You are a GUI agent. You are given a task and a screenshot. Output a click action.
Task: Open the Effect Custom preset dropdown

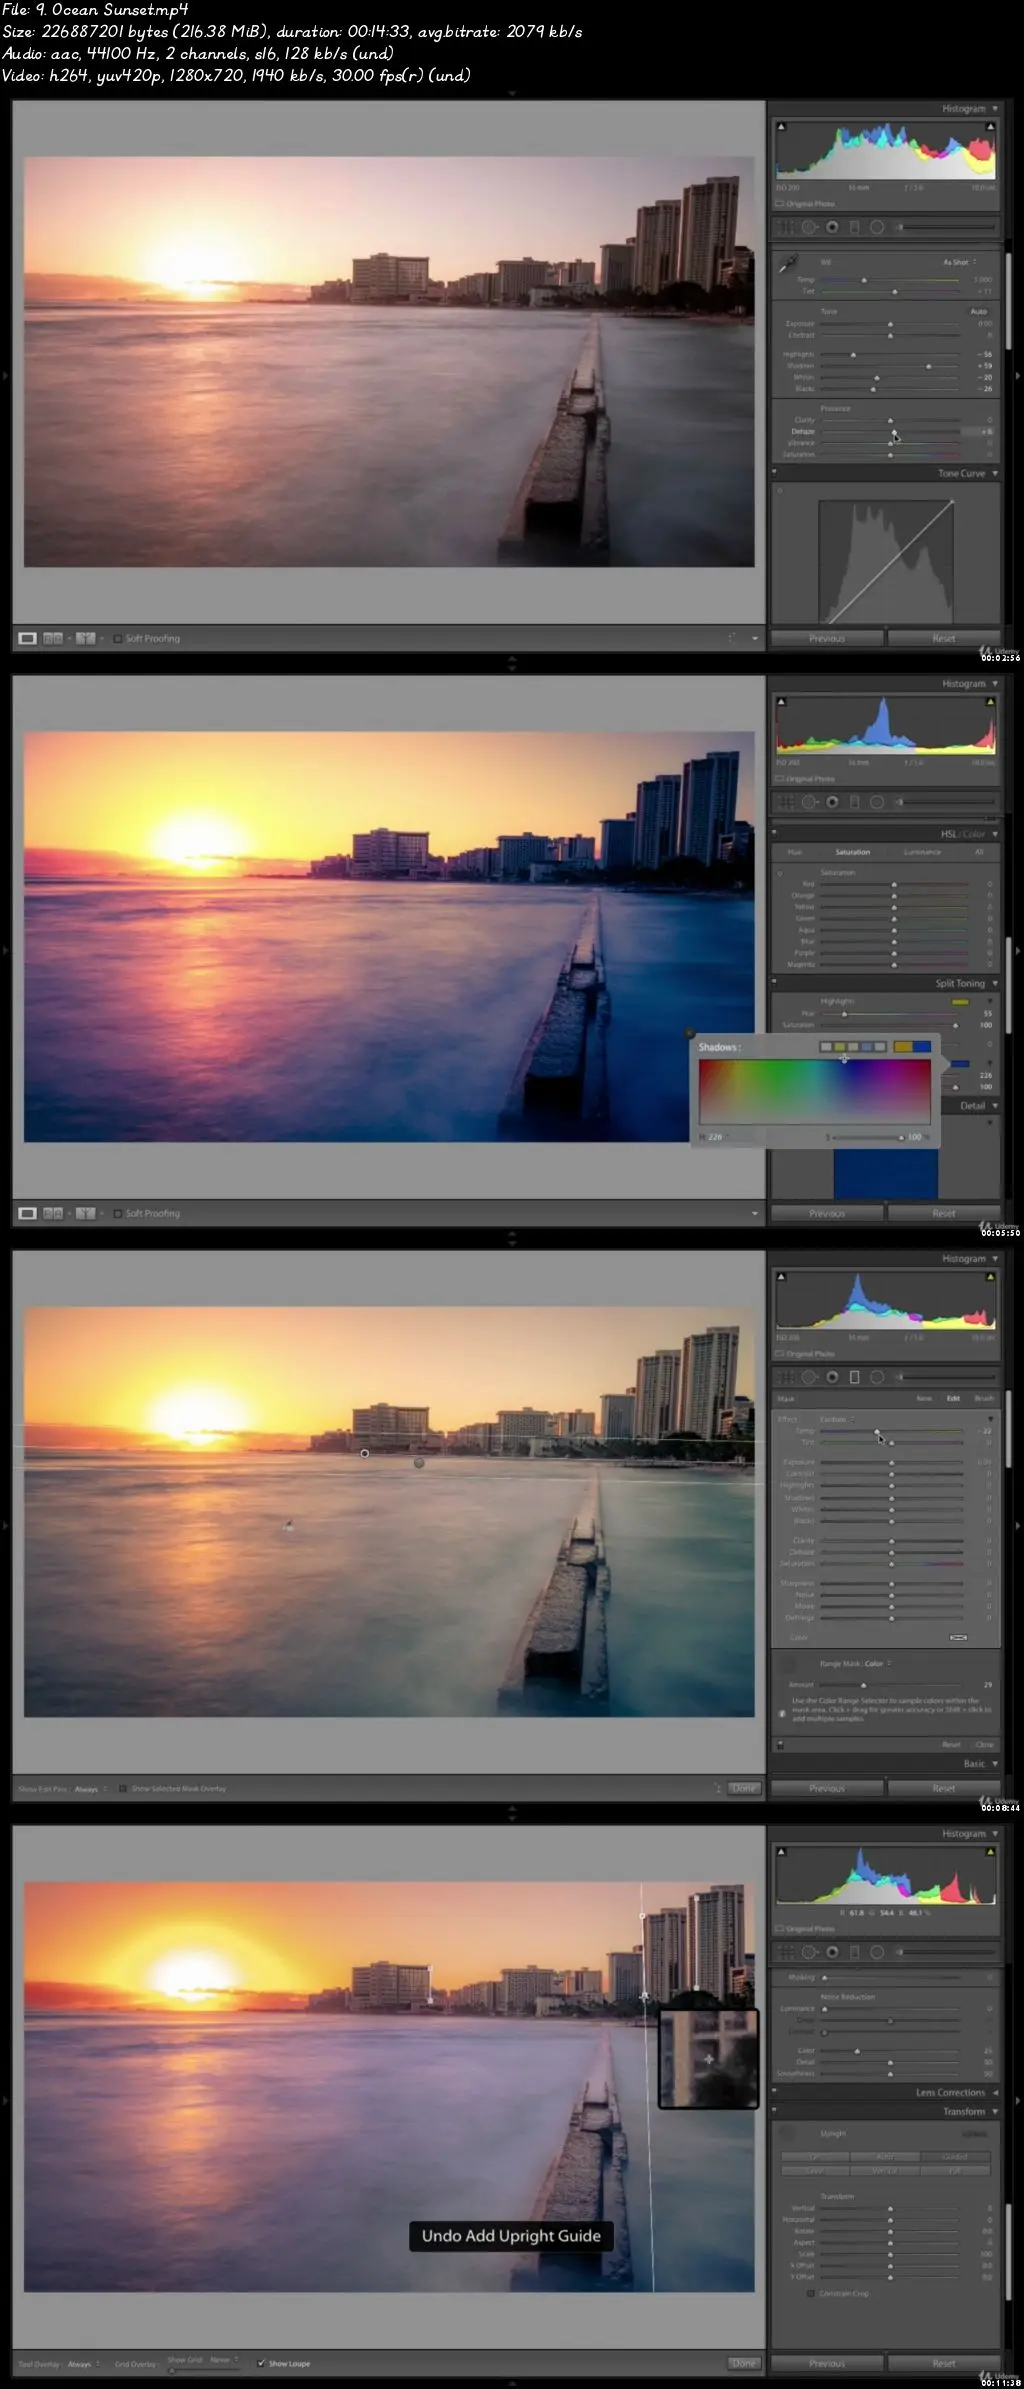(x=838, y=1419)
